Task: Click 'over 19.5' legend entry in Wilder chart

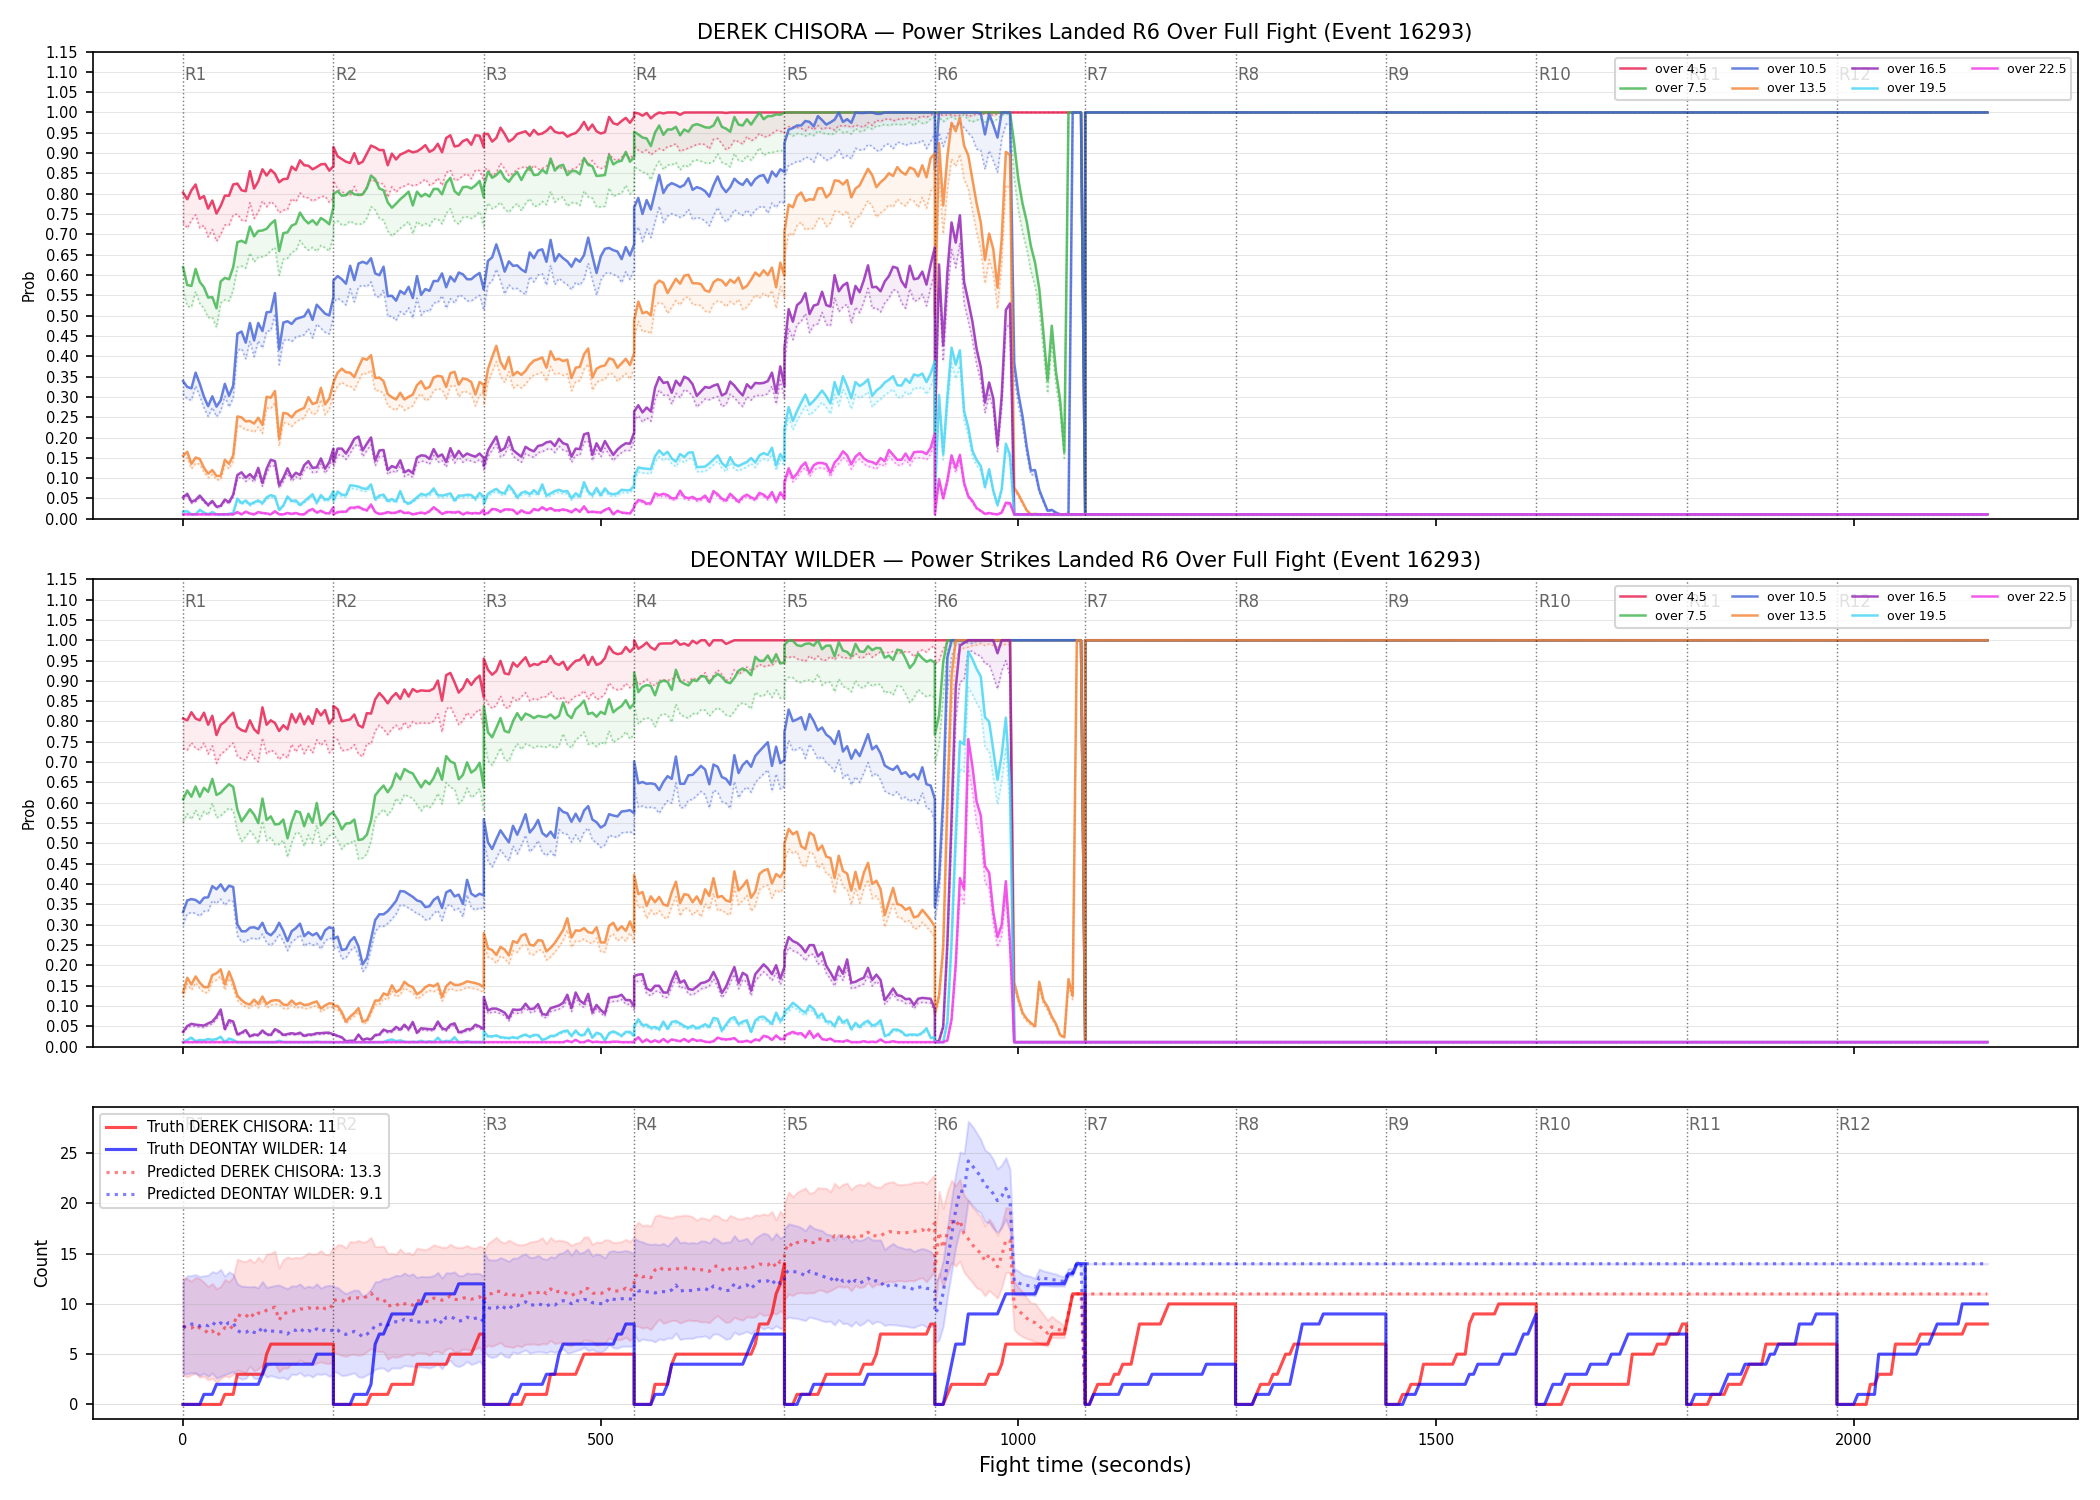Action: 1899,616
